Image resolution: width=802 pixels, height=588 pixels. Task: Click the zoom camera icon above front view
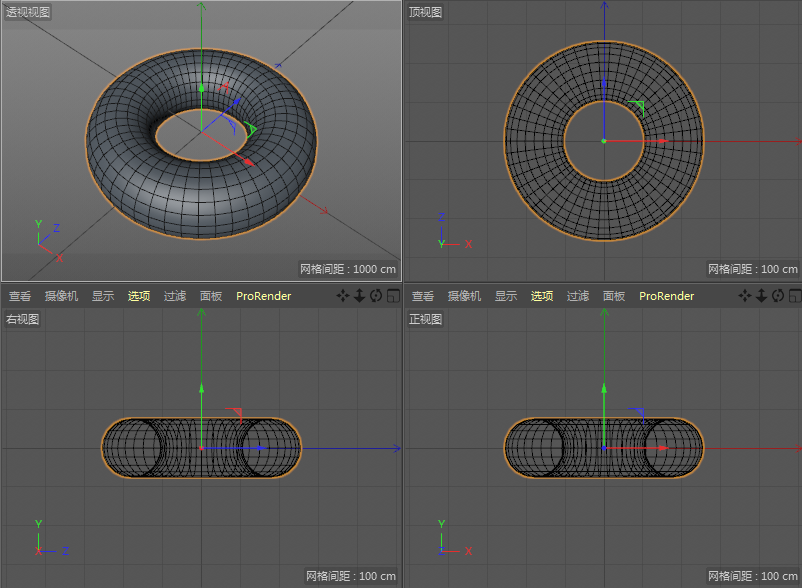point(761,296)
